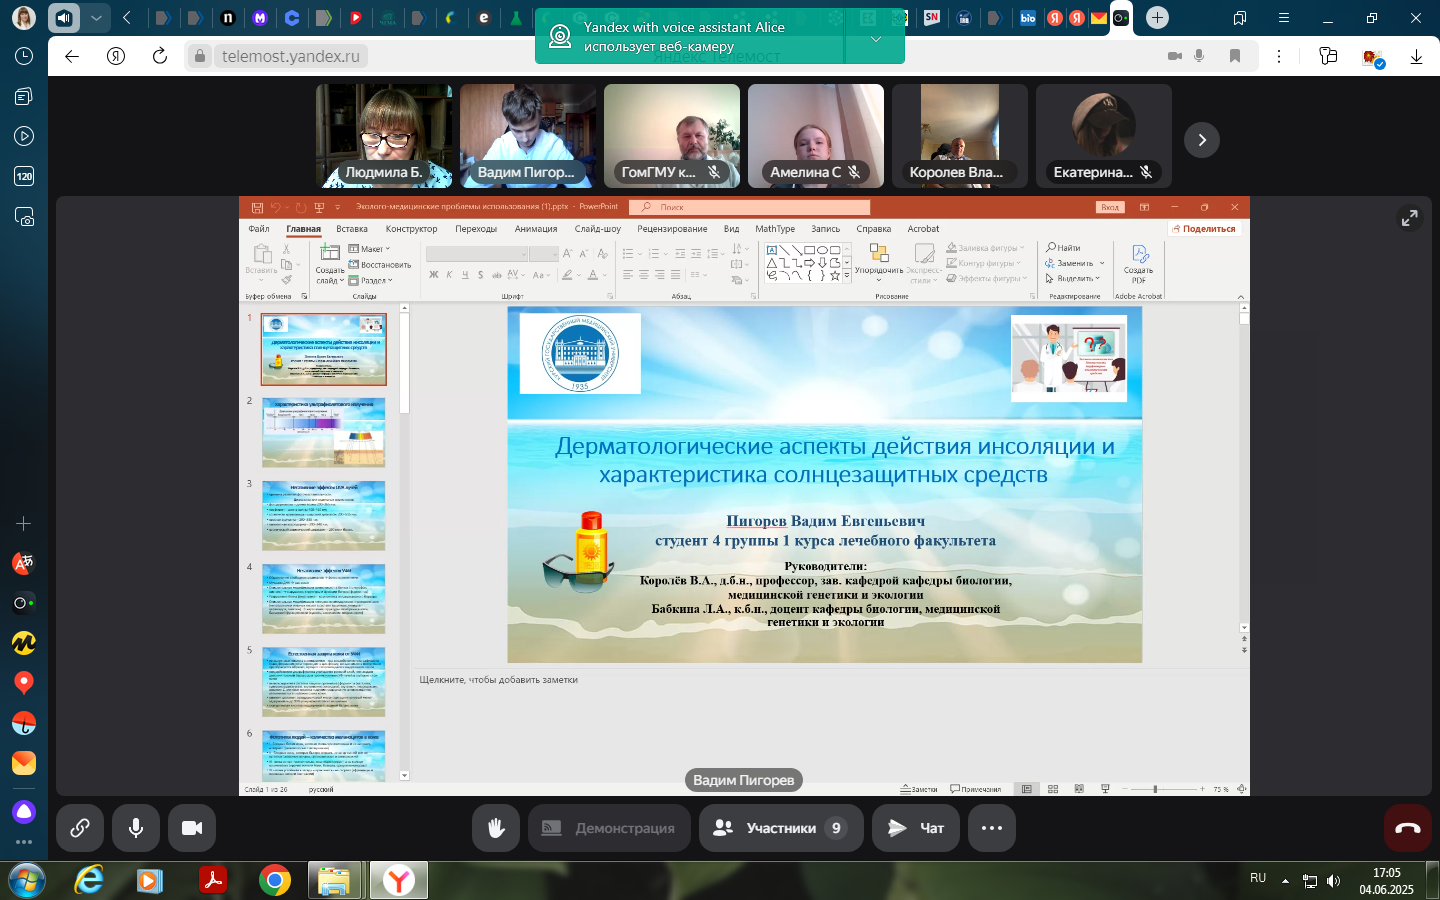Switch to slide sorter view icon
Image resolution: width=1440 pixels, height=900 pixels.
[1053, 789]
